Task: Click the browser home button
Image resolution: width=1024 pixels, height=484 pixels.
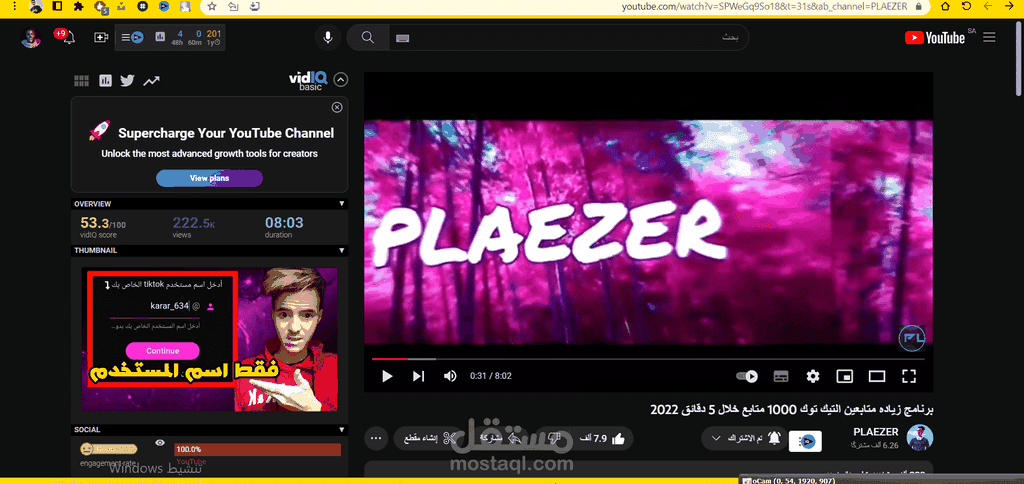Action: click(945, 7)
